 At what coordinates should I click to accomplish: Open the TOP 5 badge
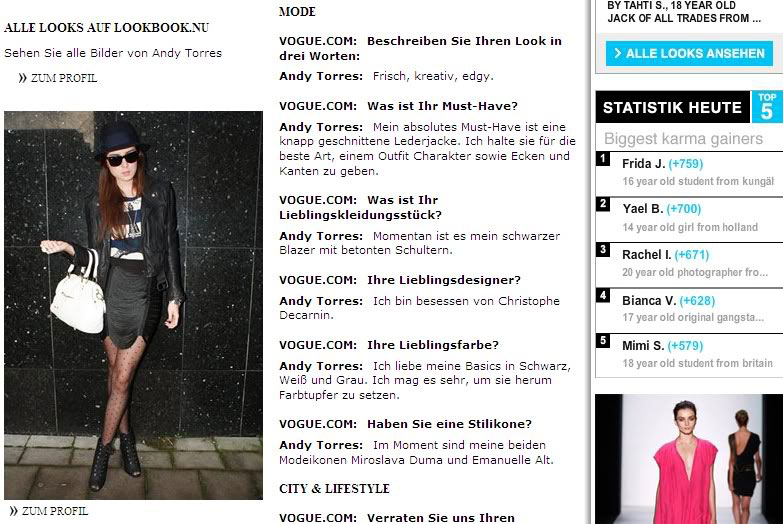tap(767, 107)
